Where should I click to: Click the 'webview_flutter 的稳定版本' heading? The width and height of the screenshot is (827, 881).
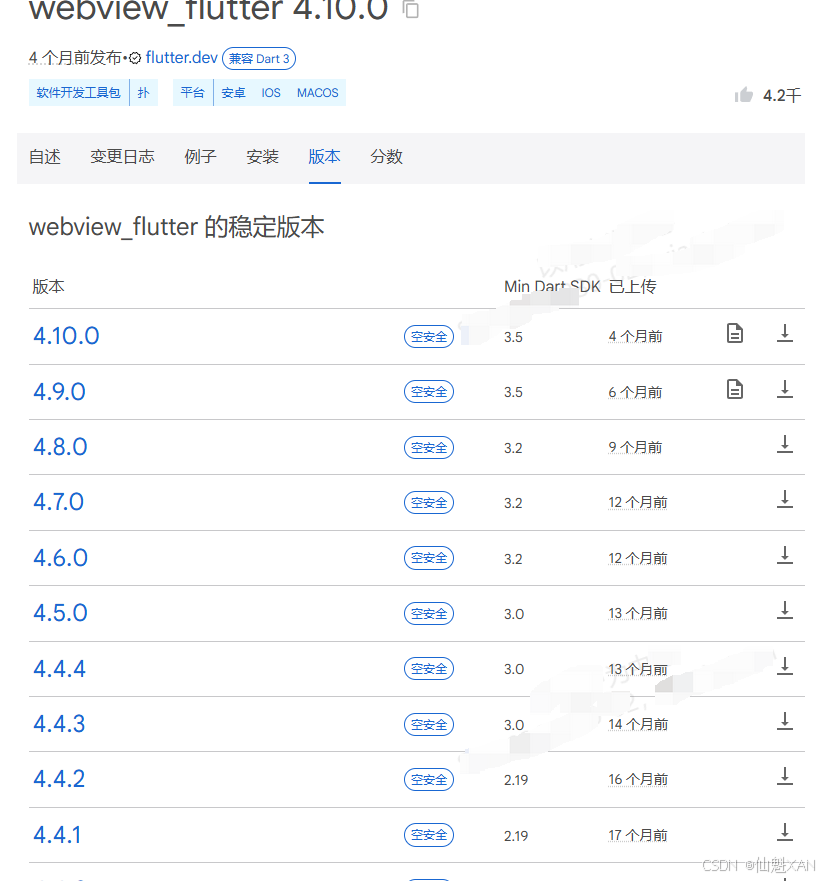click(x=176, y=227)
